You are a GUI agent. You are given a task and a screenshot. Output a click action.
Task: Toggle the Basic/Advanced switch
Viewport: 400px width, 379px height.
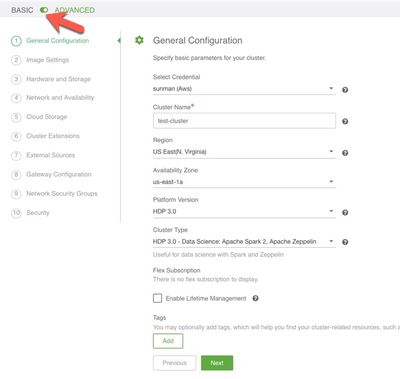click(x=44, y=10)
